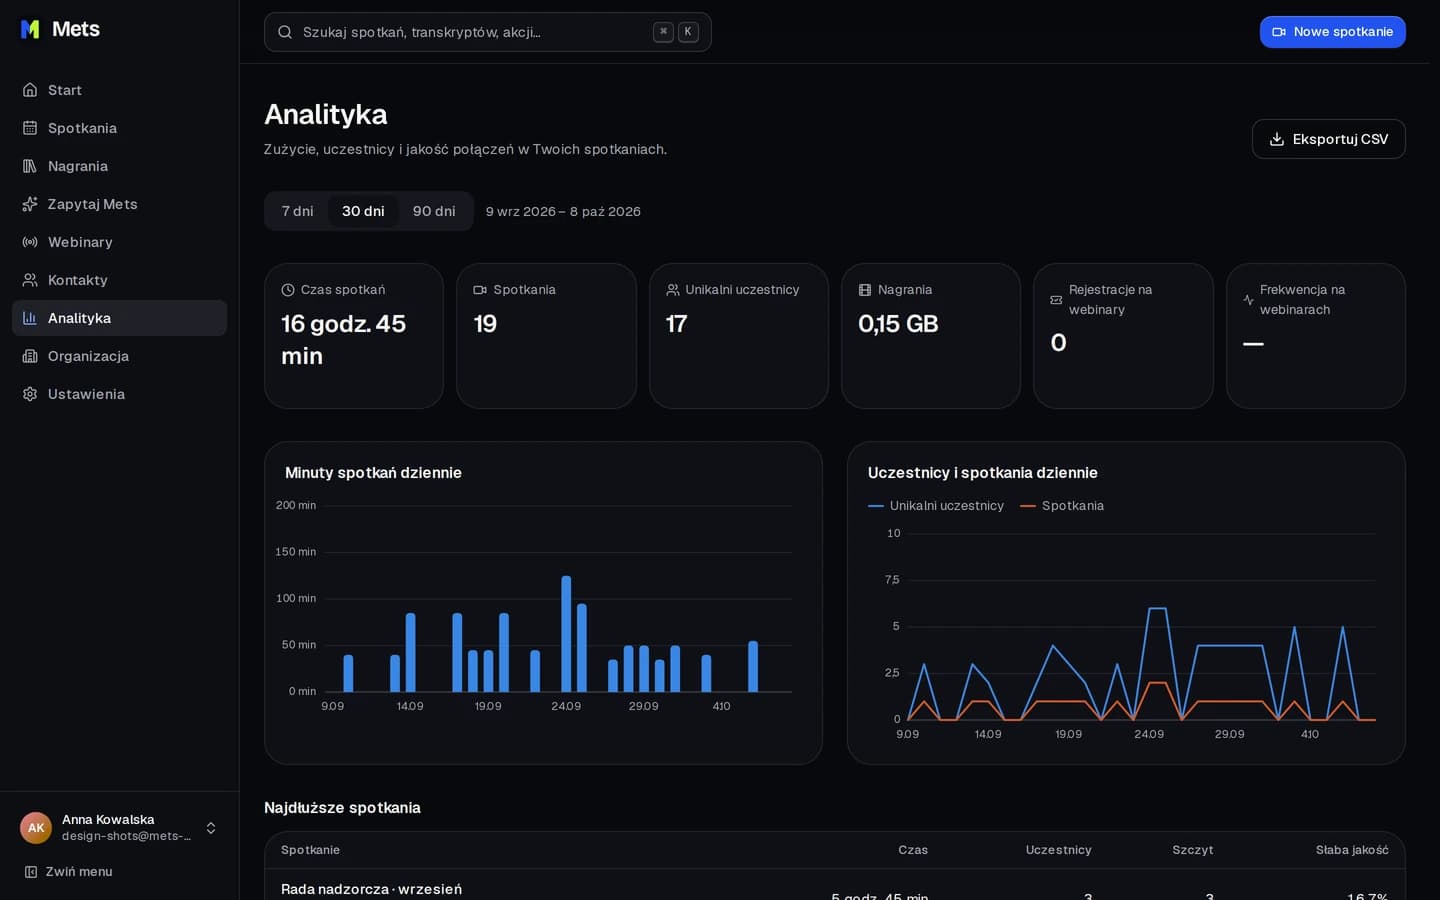This screenshot has width=1440, height=900.
Task: Open Start via its home icon
Action: coord(30,90)
